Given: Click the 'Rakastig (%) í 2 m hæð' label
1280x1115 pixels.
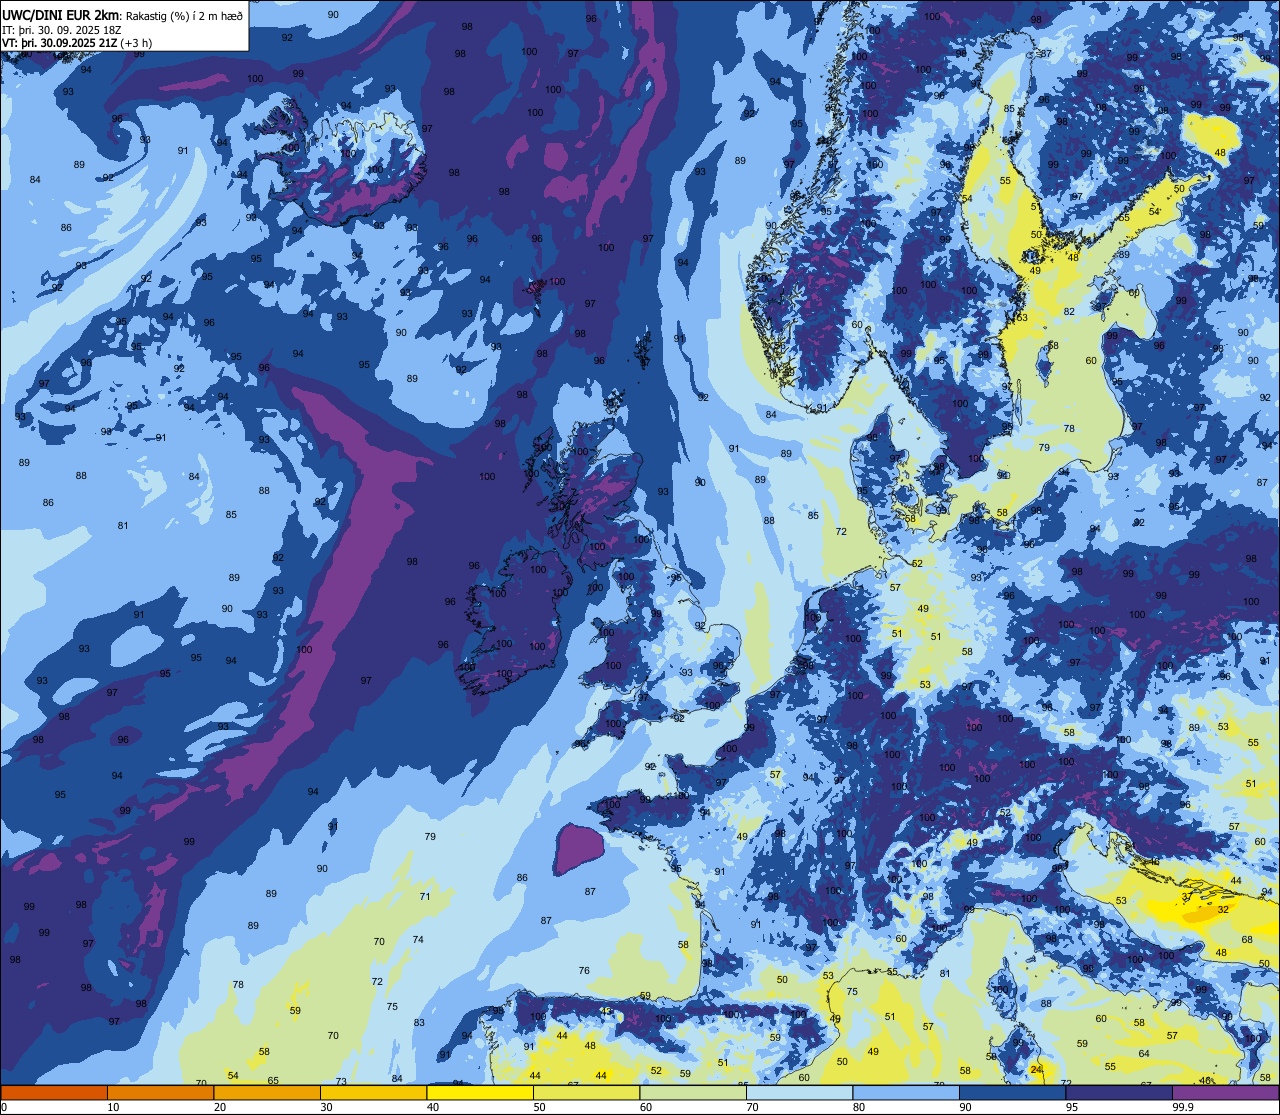Looking at the screenshot, I should [x=183, y=15].
